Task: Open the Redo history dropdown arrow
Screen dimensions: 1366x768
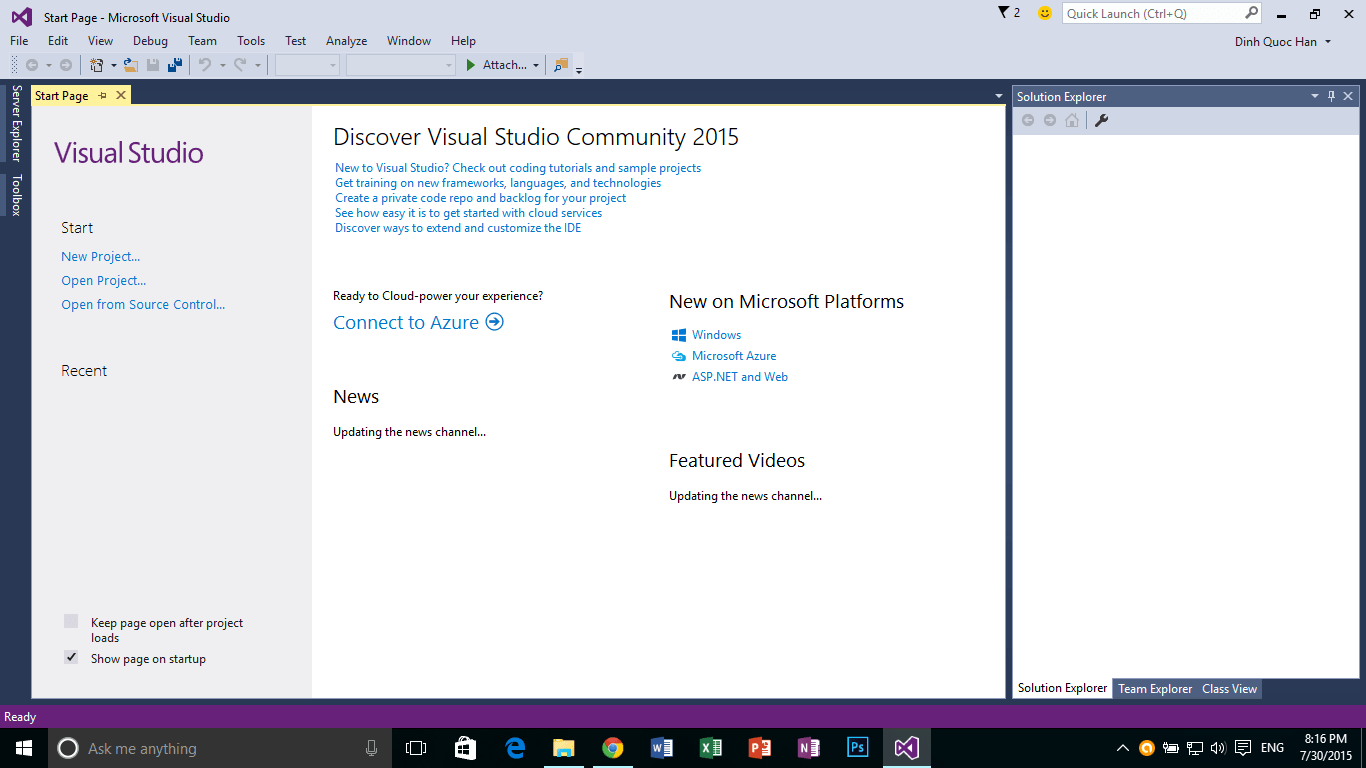Action: click(257, 65)
